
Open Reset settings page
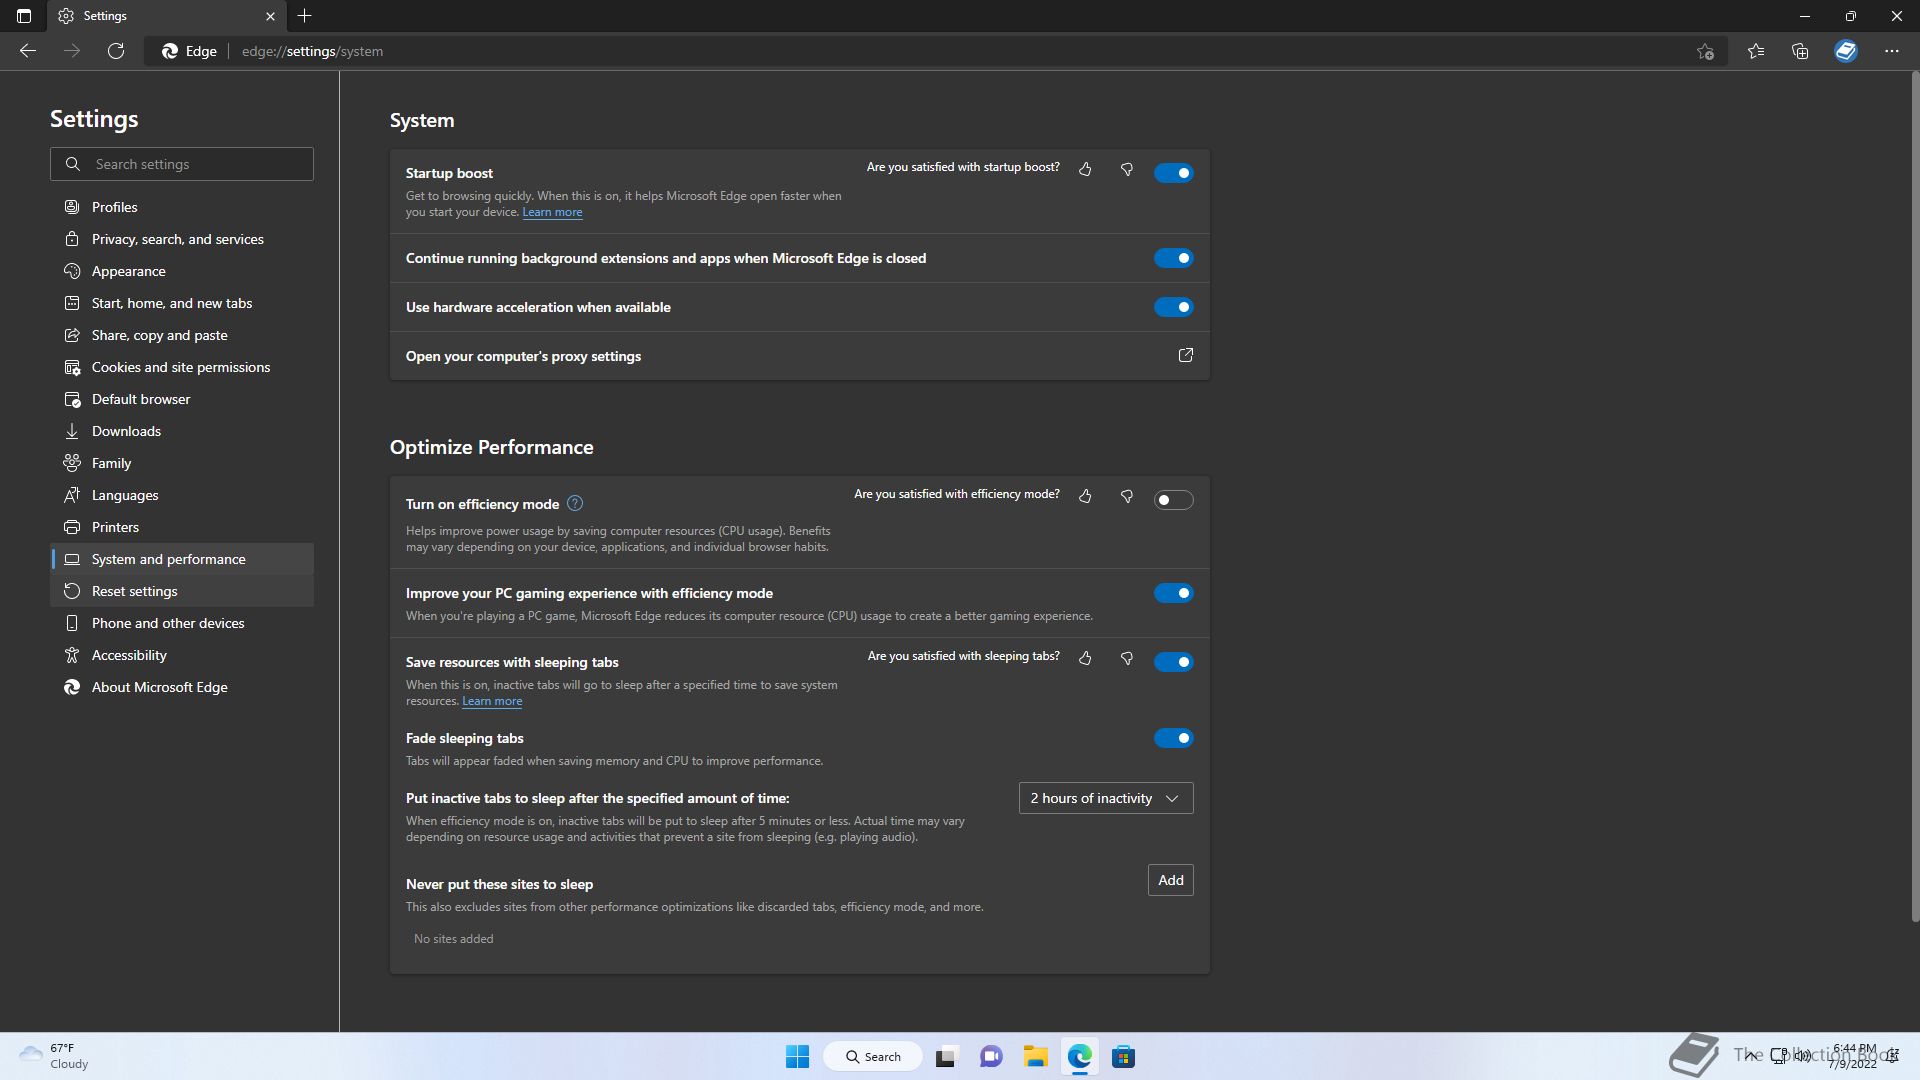pos(182,591)
